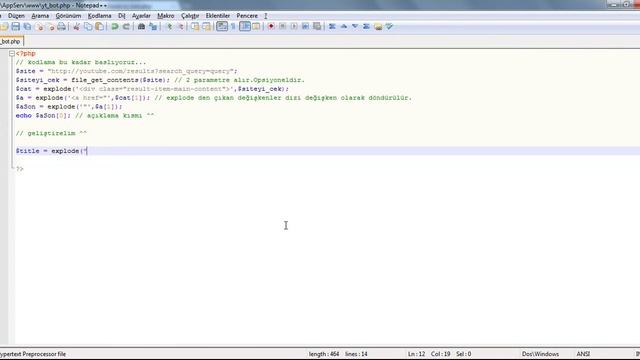Click the ANSI encoding indicator
Viewport: 640px width, 360px height.
tap(583, 354)
